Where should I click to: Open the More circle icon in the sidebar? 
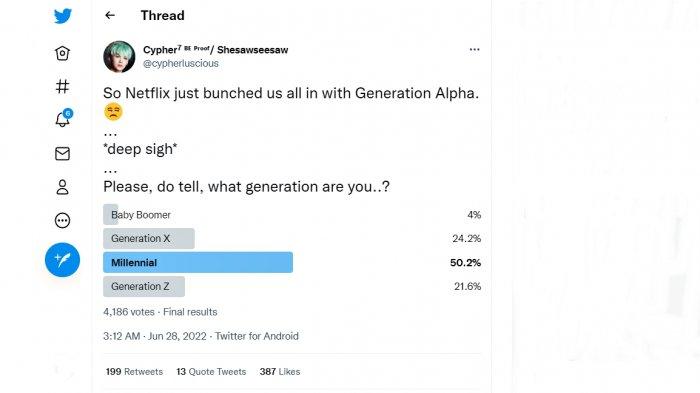(62, 221)
